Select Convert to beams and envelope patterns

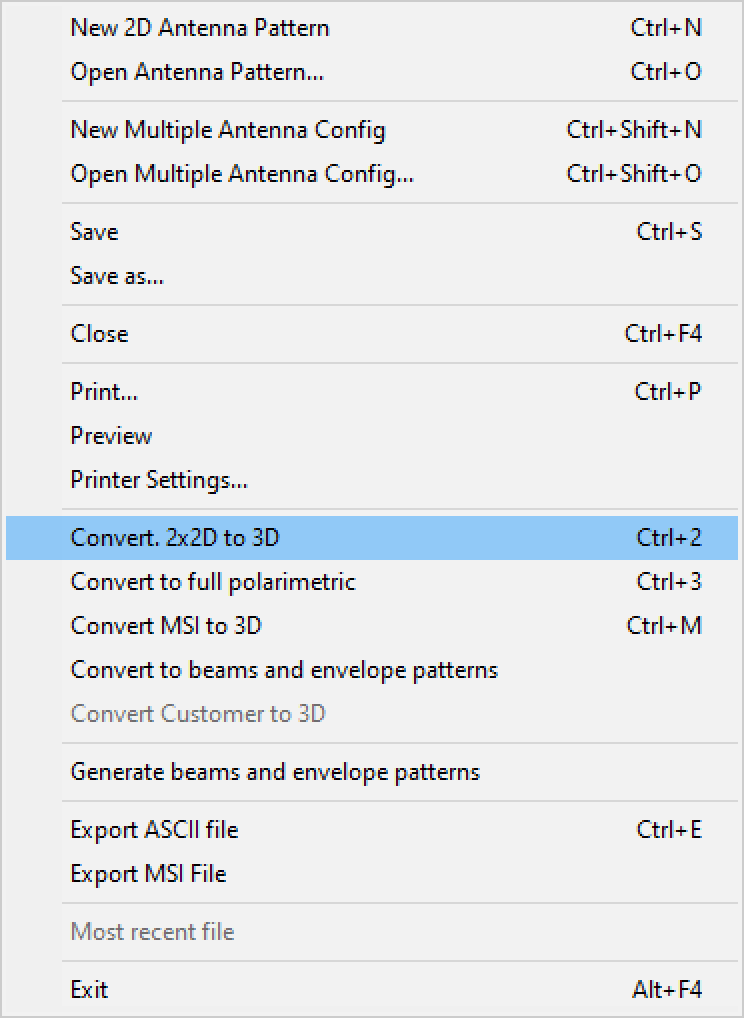[284, 670]
